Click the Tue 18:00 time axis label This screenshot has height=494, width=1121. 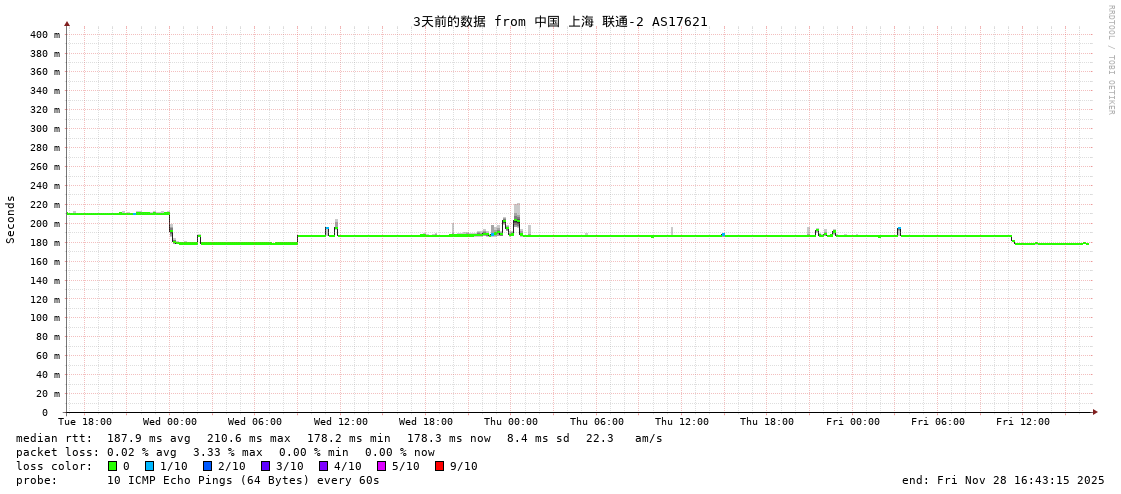85,422
